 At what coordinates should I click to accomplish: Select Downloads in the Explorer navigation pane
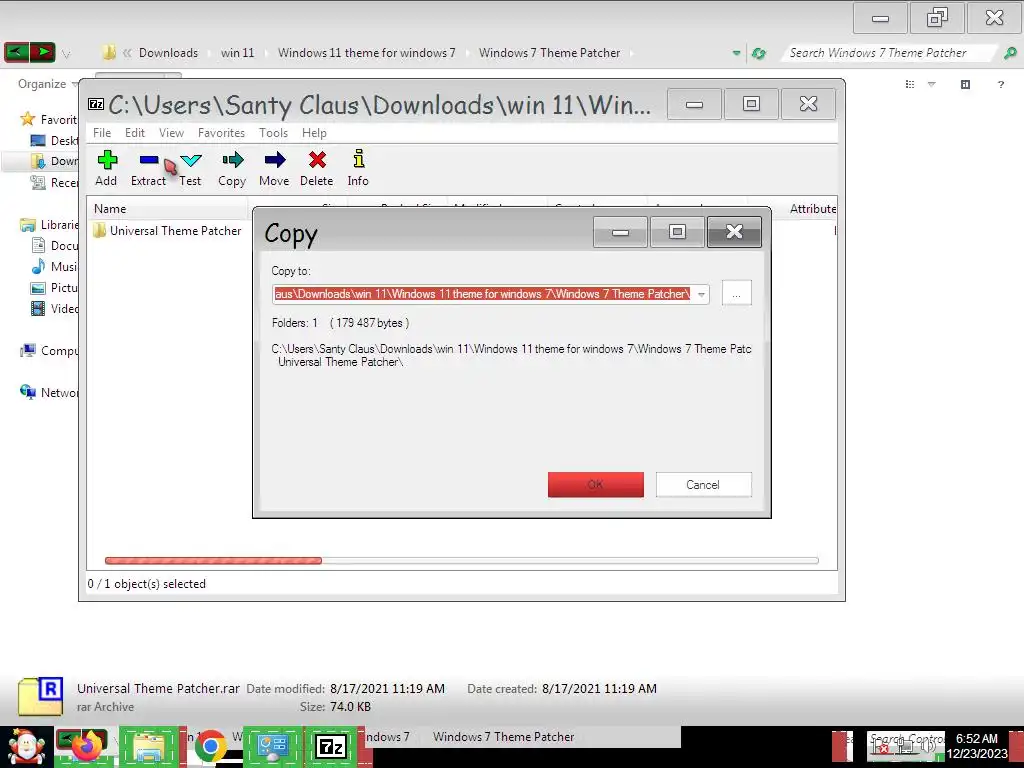click(54, 161)
